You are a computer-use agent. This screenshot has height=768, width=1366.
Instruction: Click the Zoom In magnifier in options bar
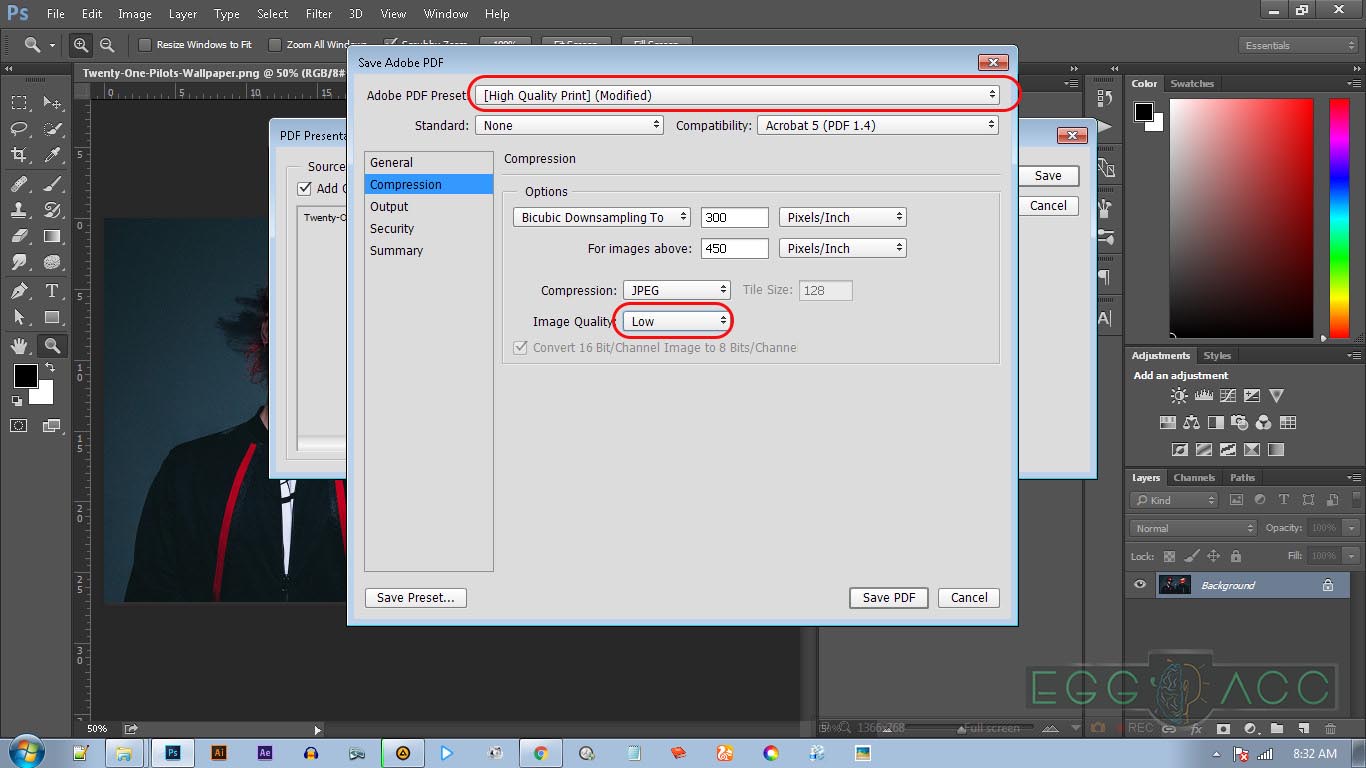click(x=81, y=45)
